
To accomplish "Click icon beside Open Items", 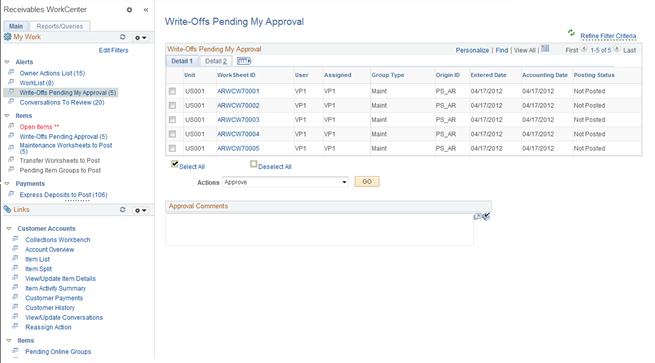I will click(11, 126).
